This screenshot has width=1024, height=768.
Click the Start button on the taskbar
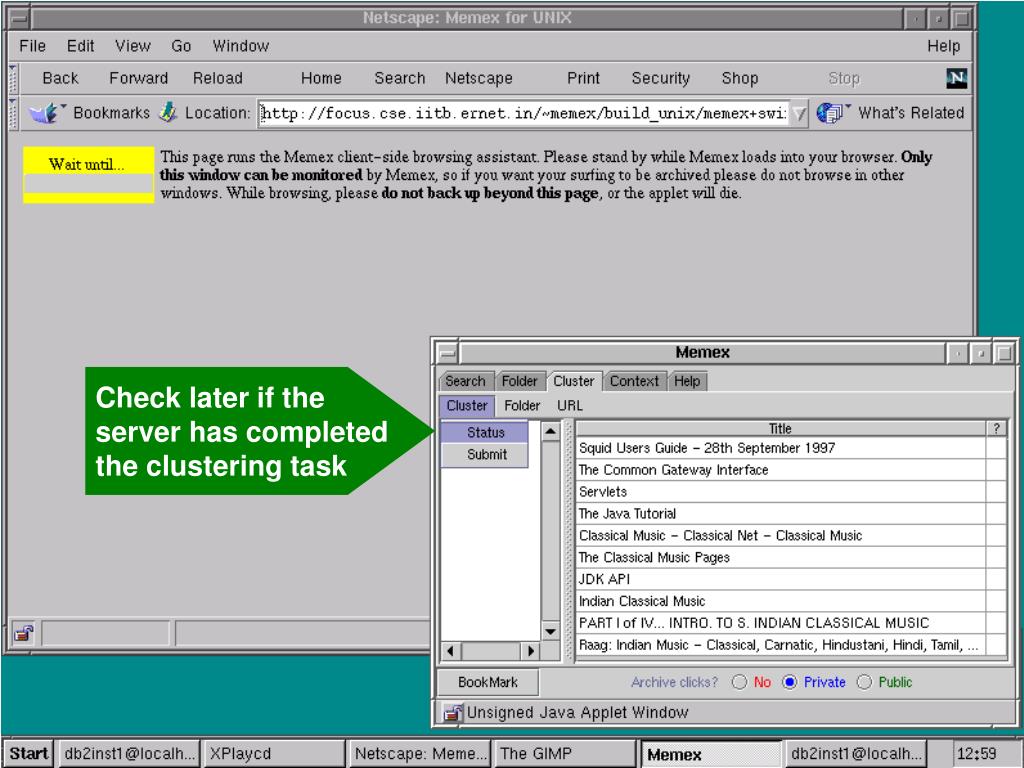click(x=29, y=754)
